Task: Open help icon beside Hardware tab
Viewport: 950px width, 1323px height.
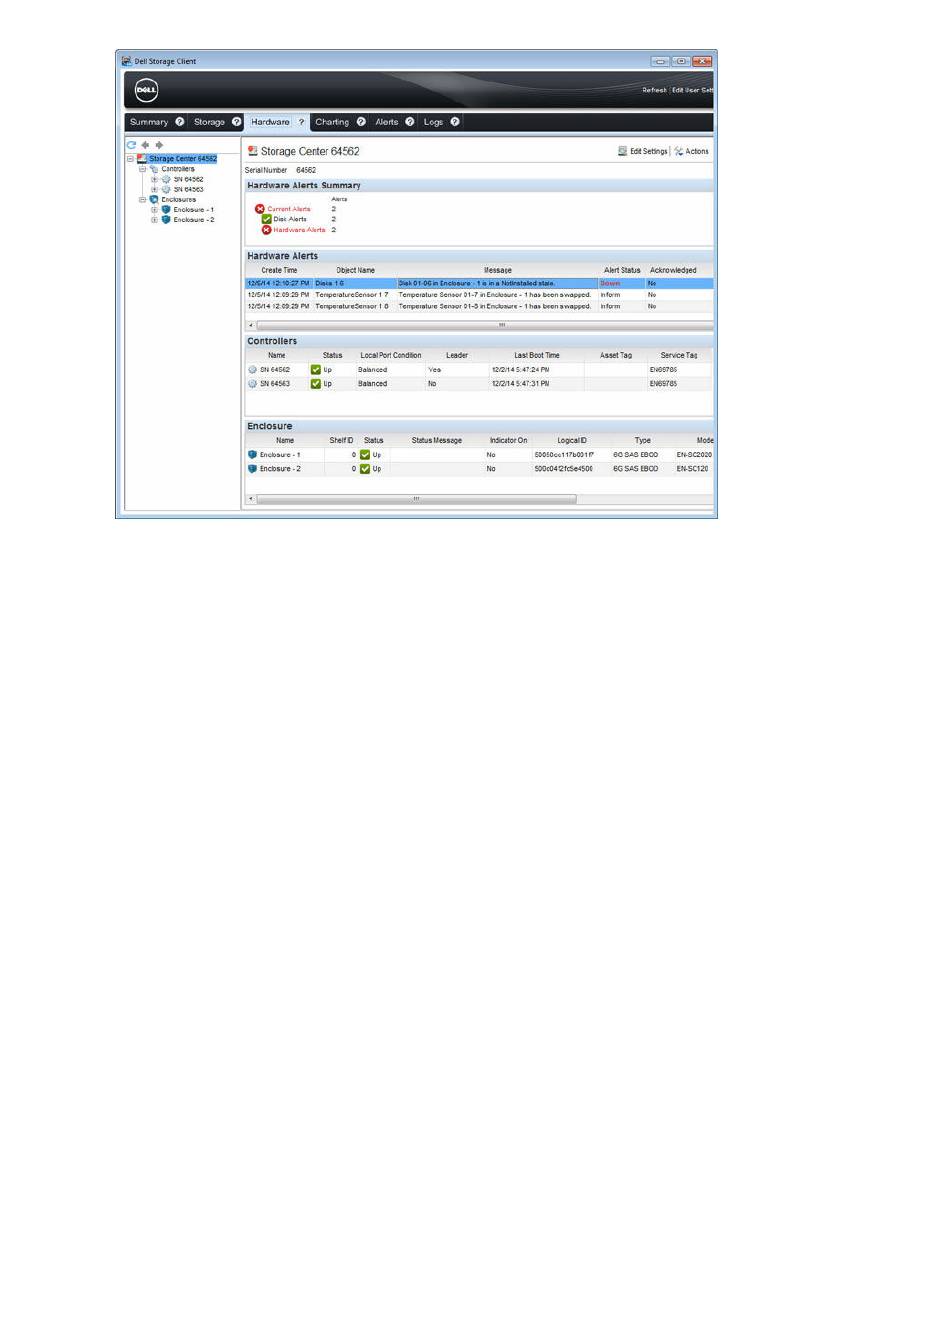Action: tap(301, 122)
